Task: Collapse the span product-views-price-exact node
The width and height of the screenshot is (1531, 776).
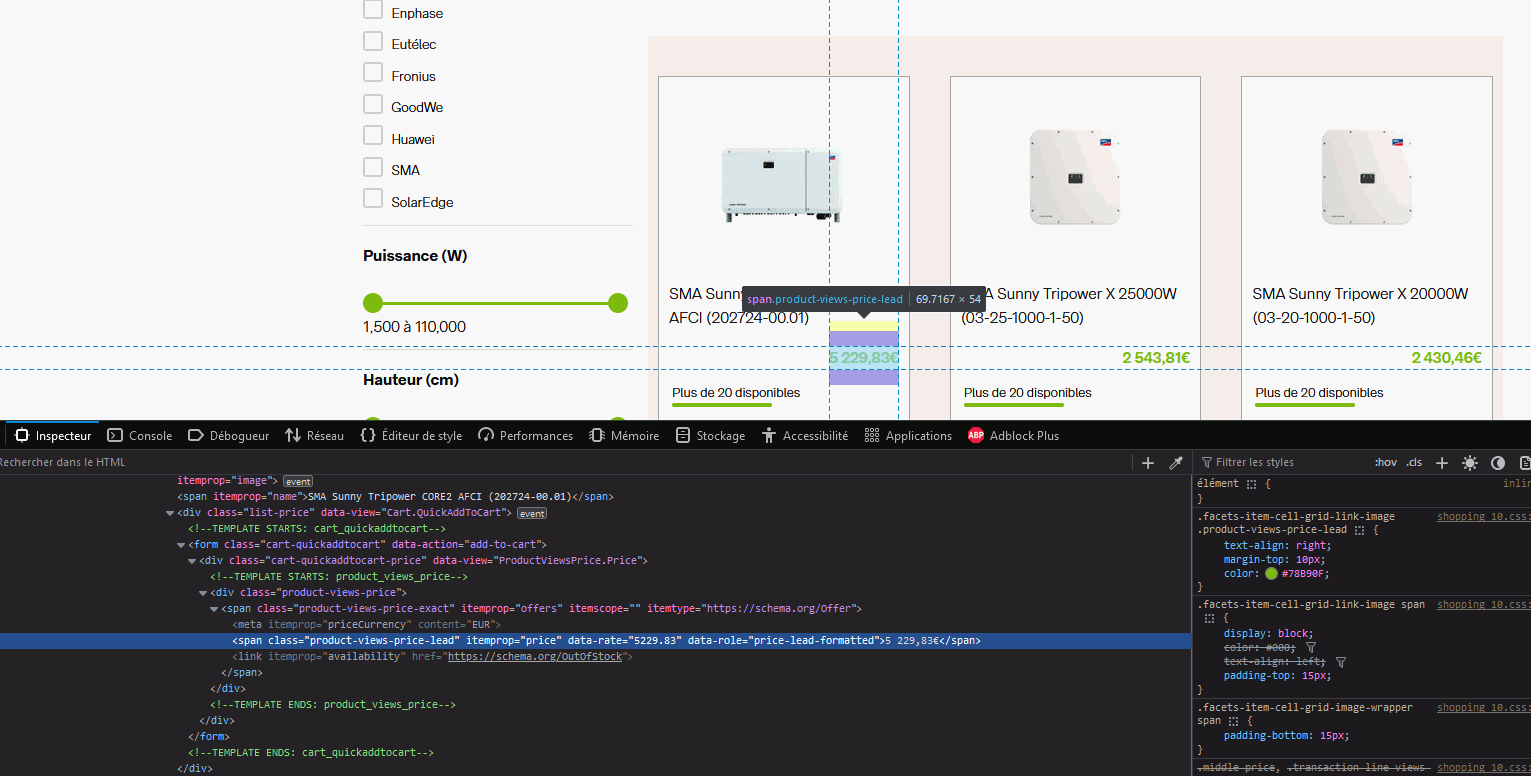Action: [x=214, y=609]
